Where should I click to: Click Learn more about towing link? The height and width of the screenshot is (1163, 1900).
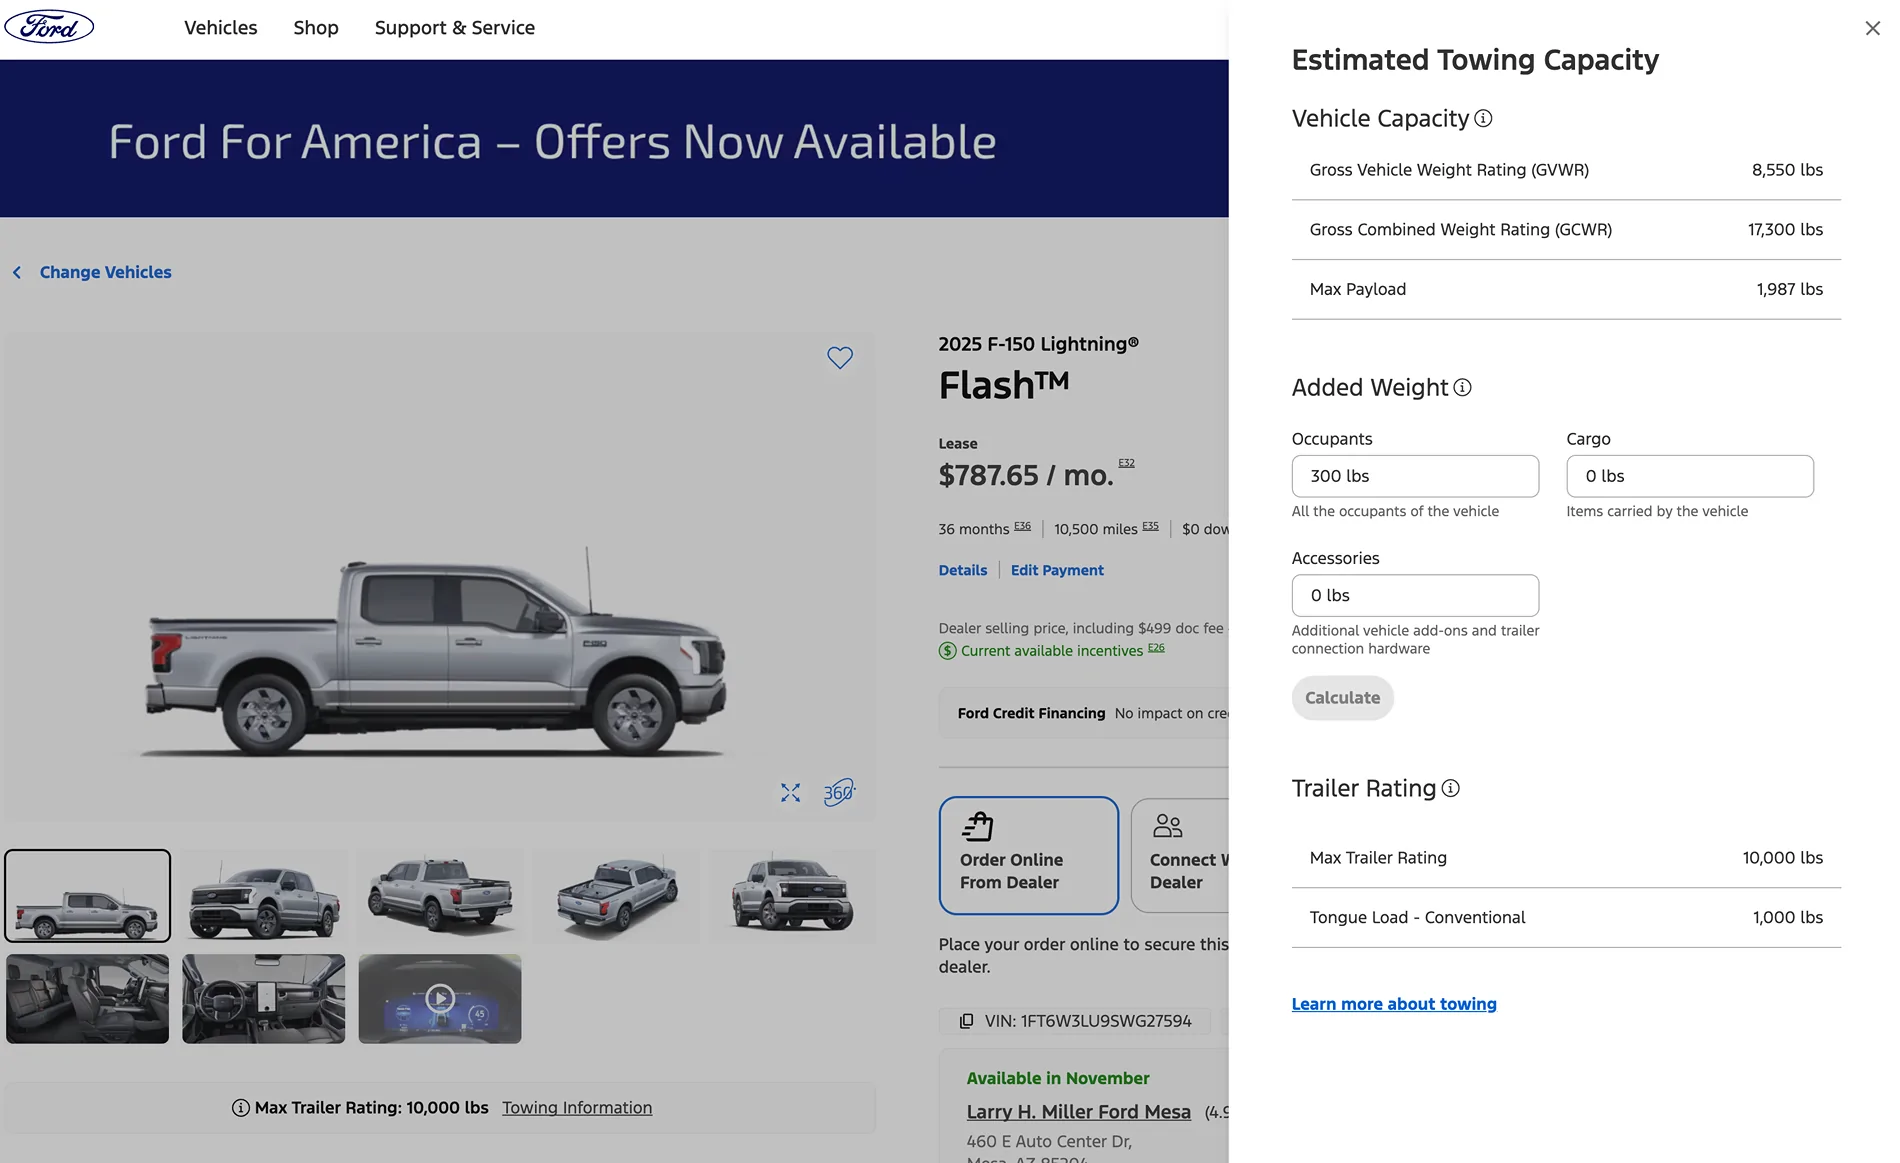point(1394,1005)
